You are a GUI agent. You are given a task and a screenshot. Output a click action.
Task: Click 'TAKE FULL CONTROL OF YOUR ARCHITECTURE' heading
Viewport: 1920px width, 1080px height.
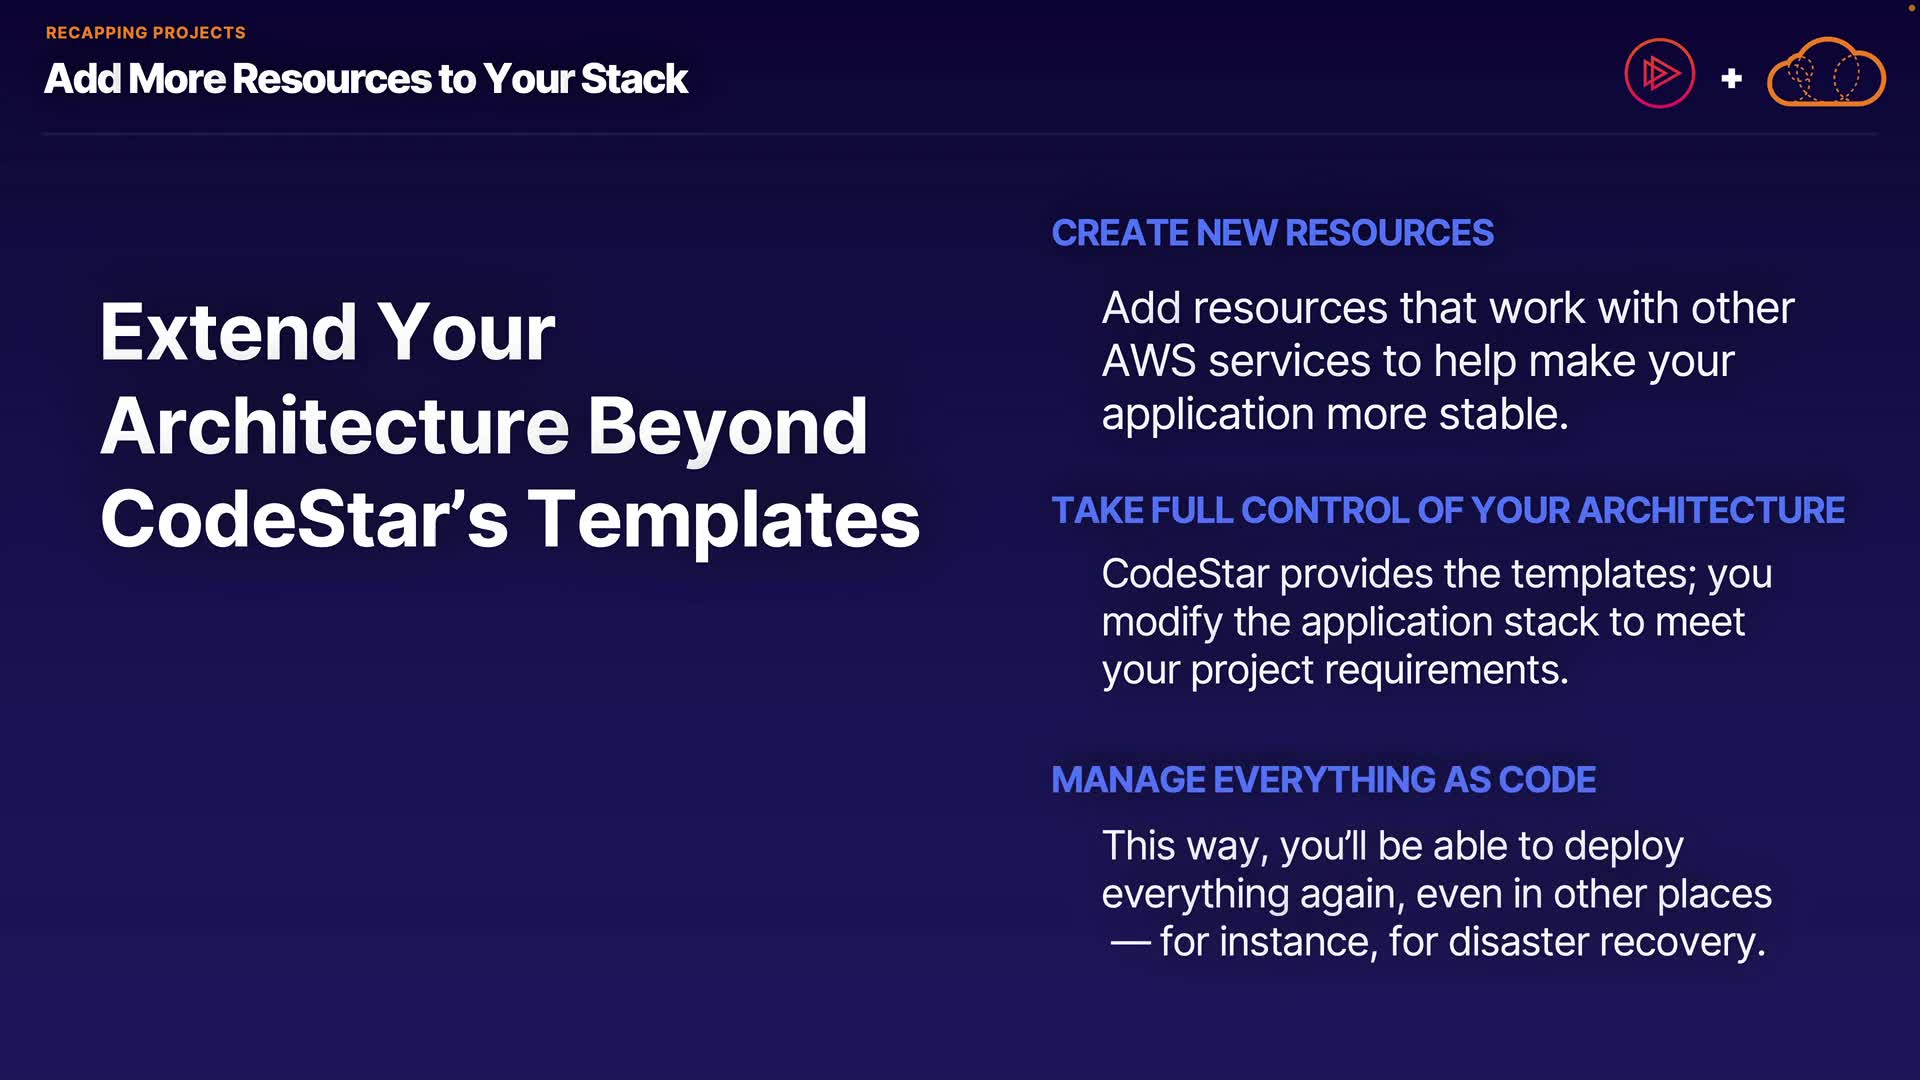(1448, 510)
